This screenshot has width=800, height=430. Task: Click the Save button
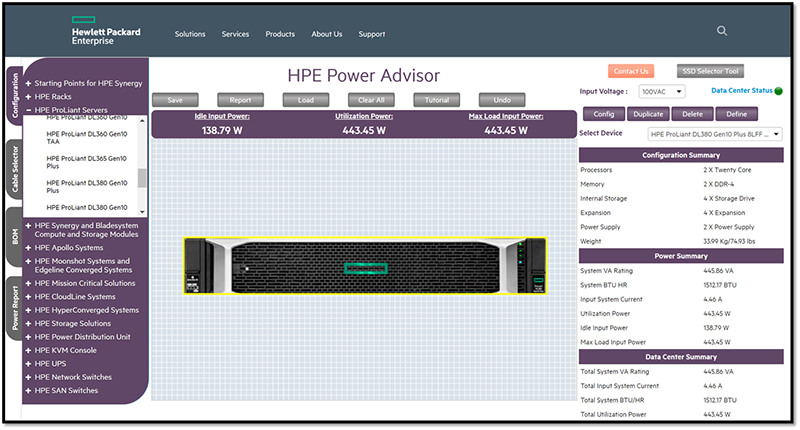tap(175, 100)
